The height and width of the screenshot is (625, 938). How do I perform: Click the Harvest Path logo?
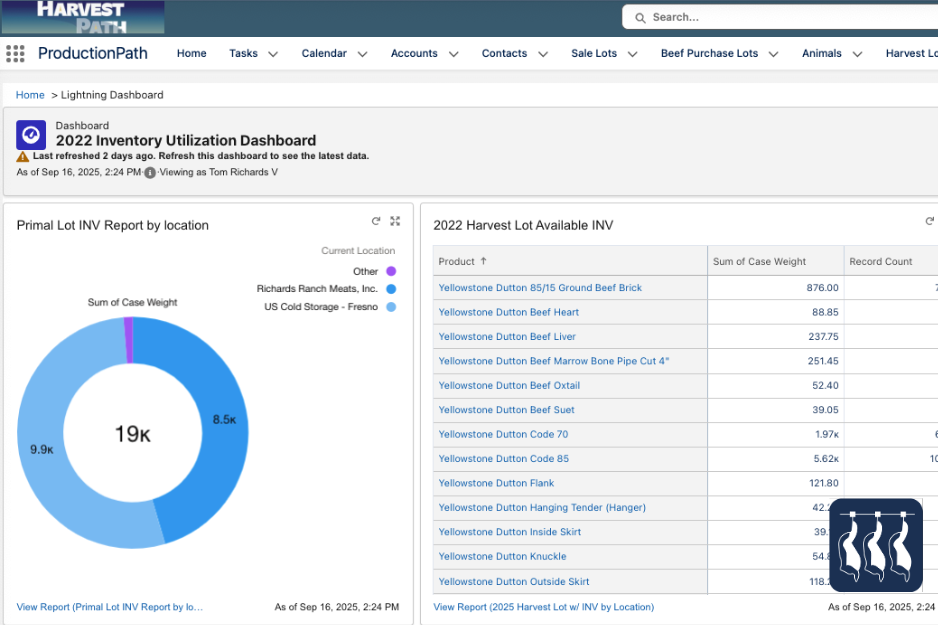click(x=83, y=17)
